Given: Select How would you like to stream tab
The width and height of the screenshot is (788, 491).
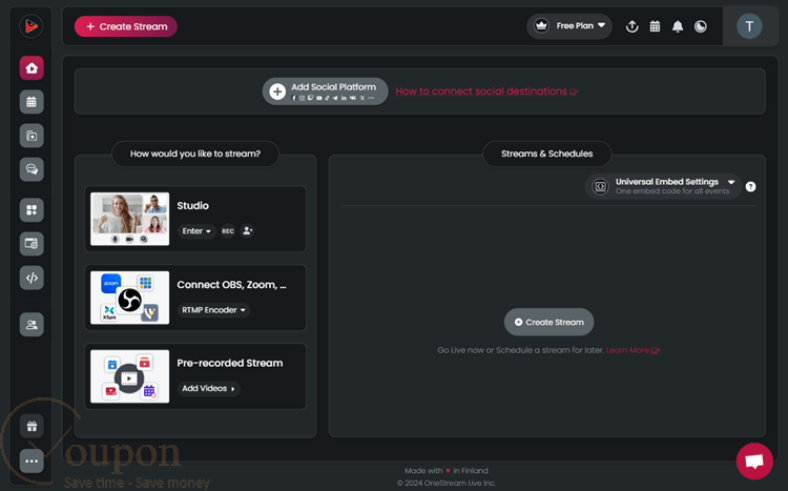Looking at the screenshot, I should tap(195, 154).
